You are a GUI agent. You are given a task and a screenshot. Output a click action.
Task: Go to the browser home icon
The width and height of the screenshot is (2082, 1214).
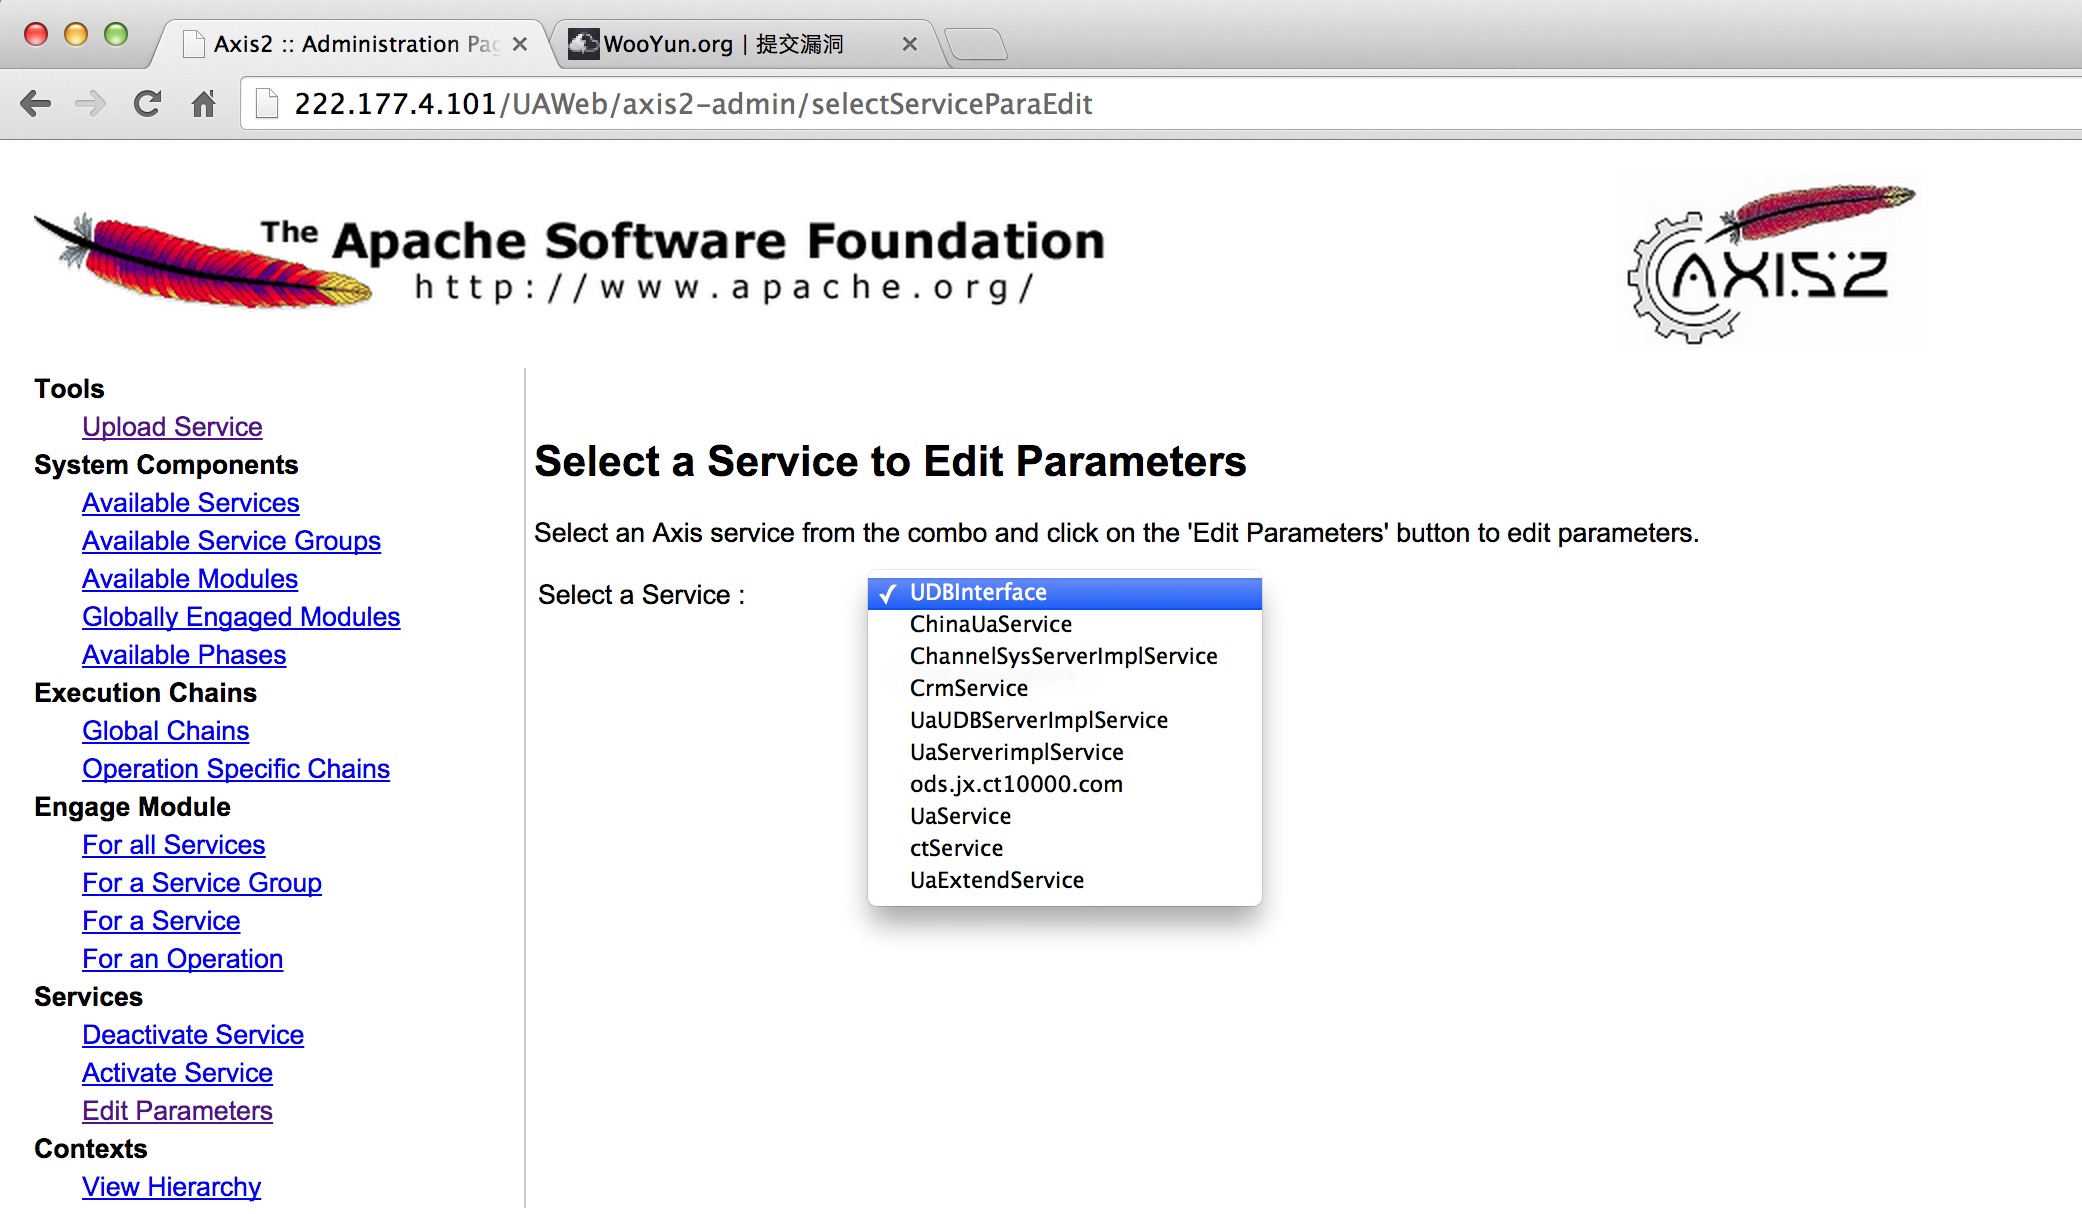click(x=203, y=103)
